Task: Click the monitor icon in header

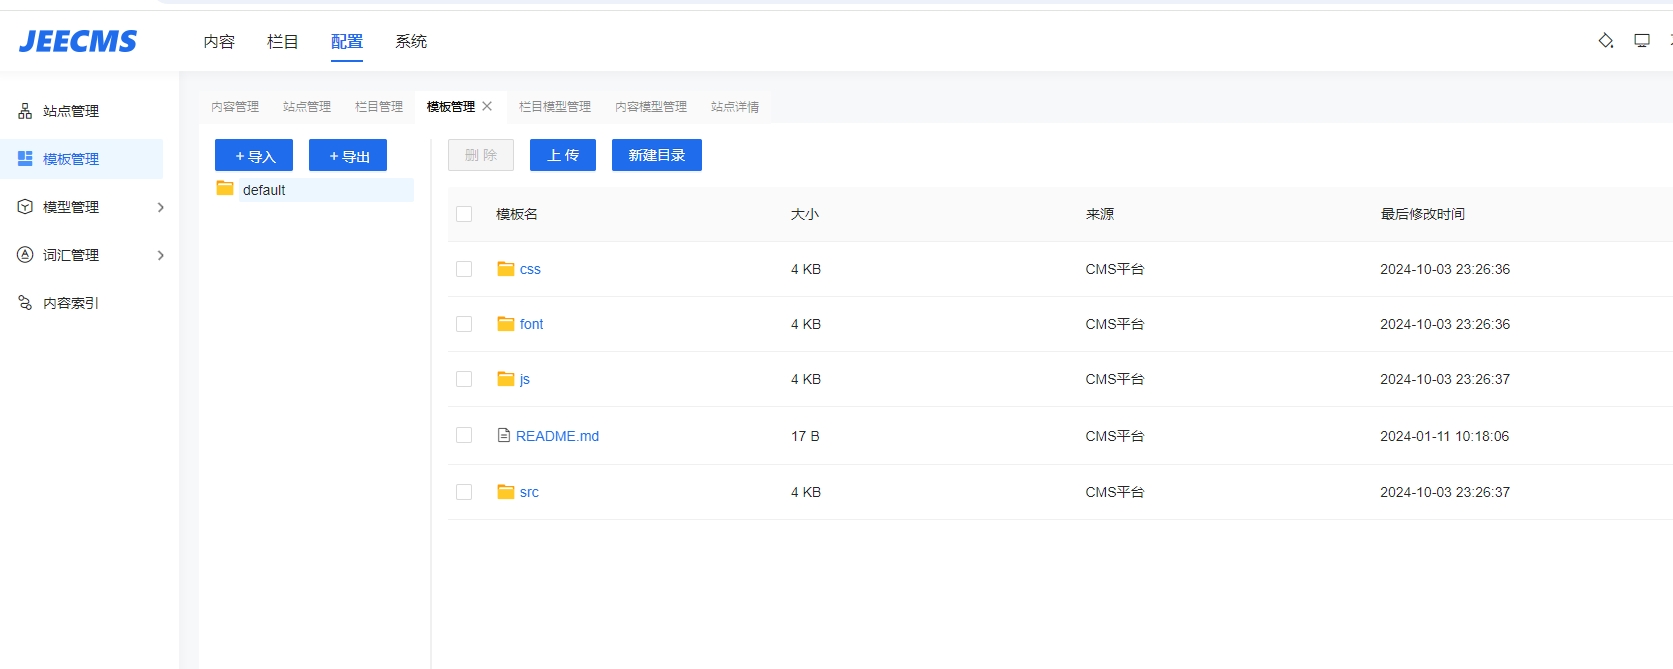Action: (1642, 41)
